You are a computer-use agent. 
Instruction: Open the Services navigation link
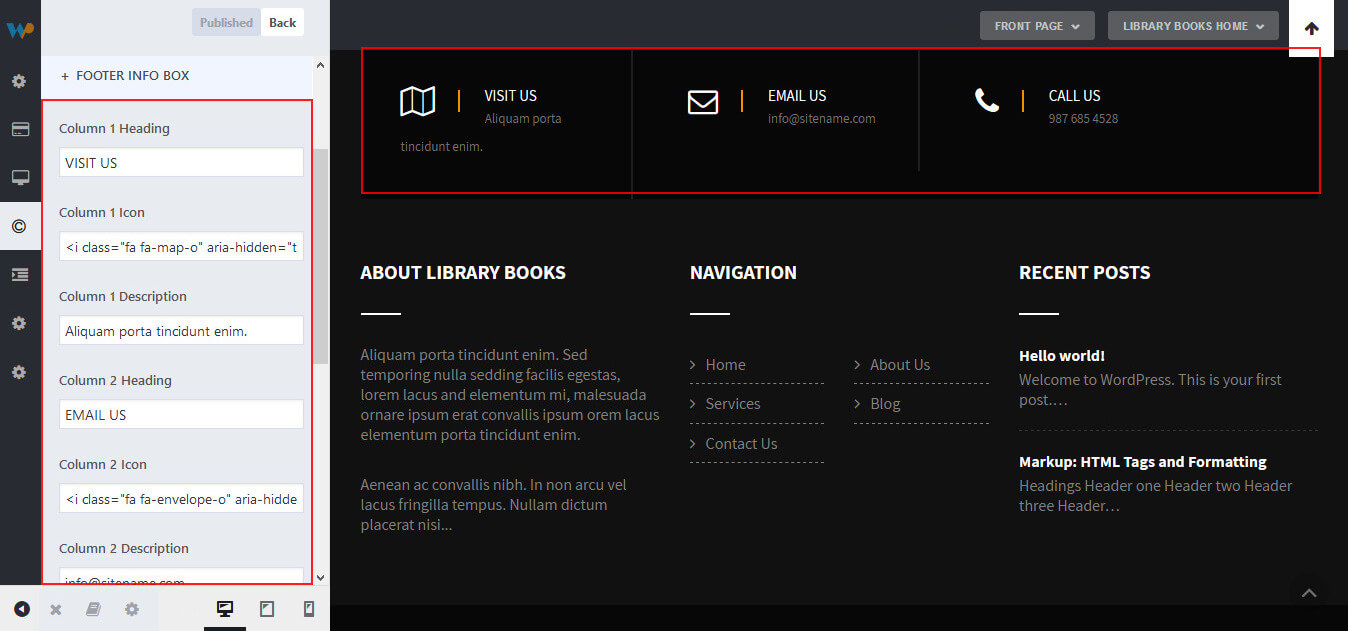click(x=733, y=404)
